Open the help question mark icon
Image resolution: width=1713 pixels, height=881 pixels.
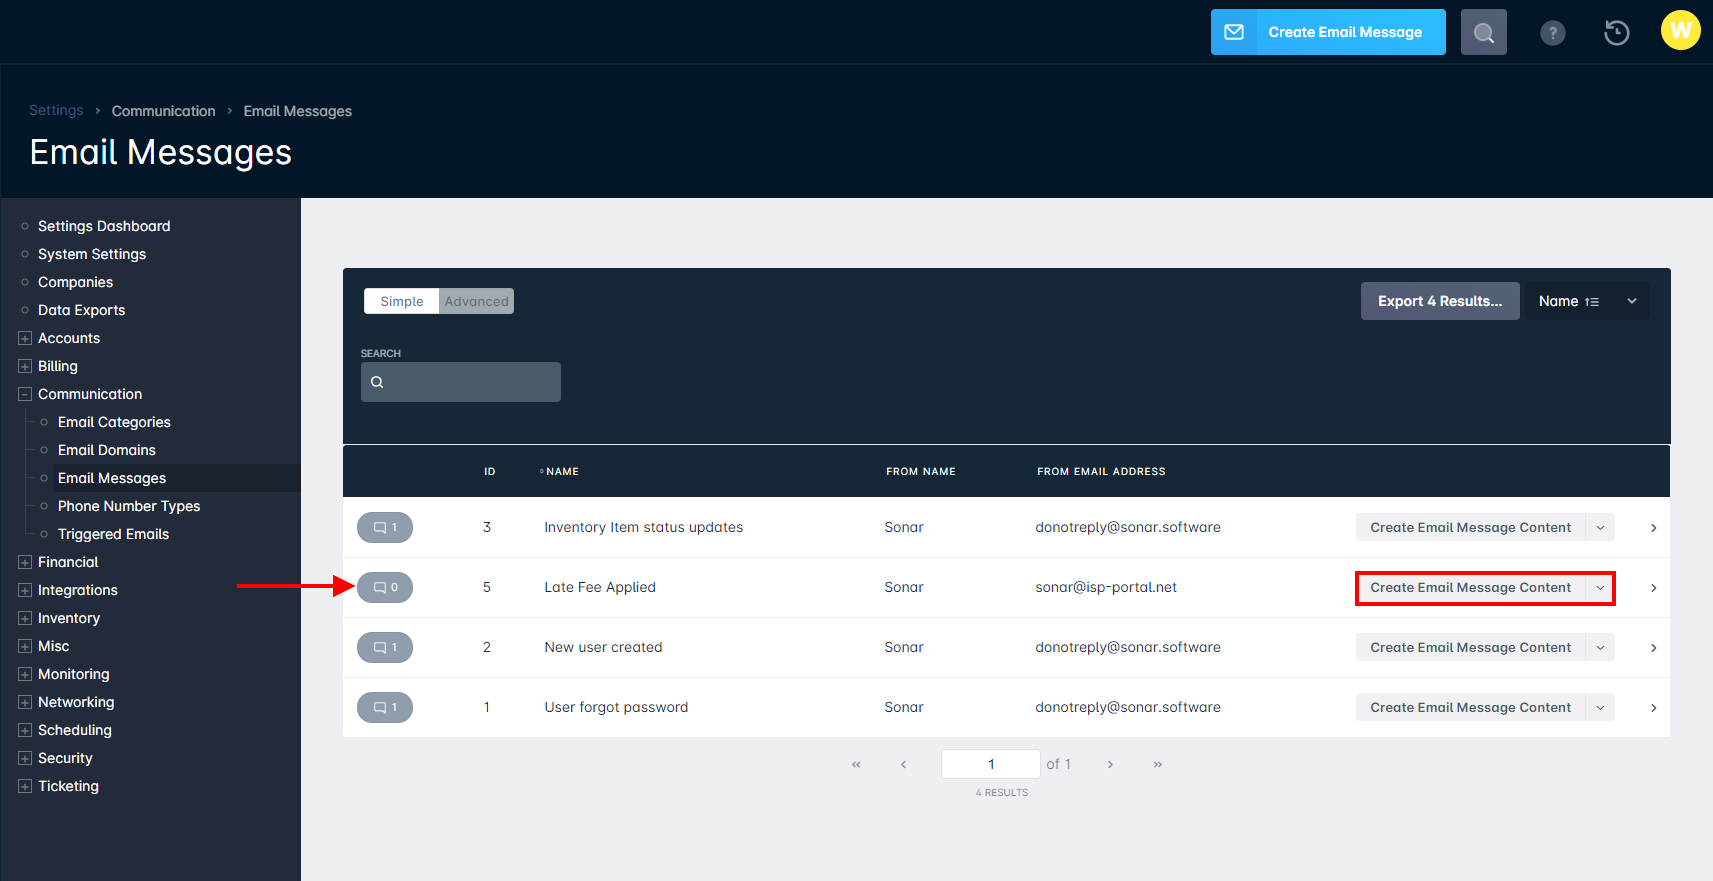point(1553,33)
